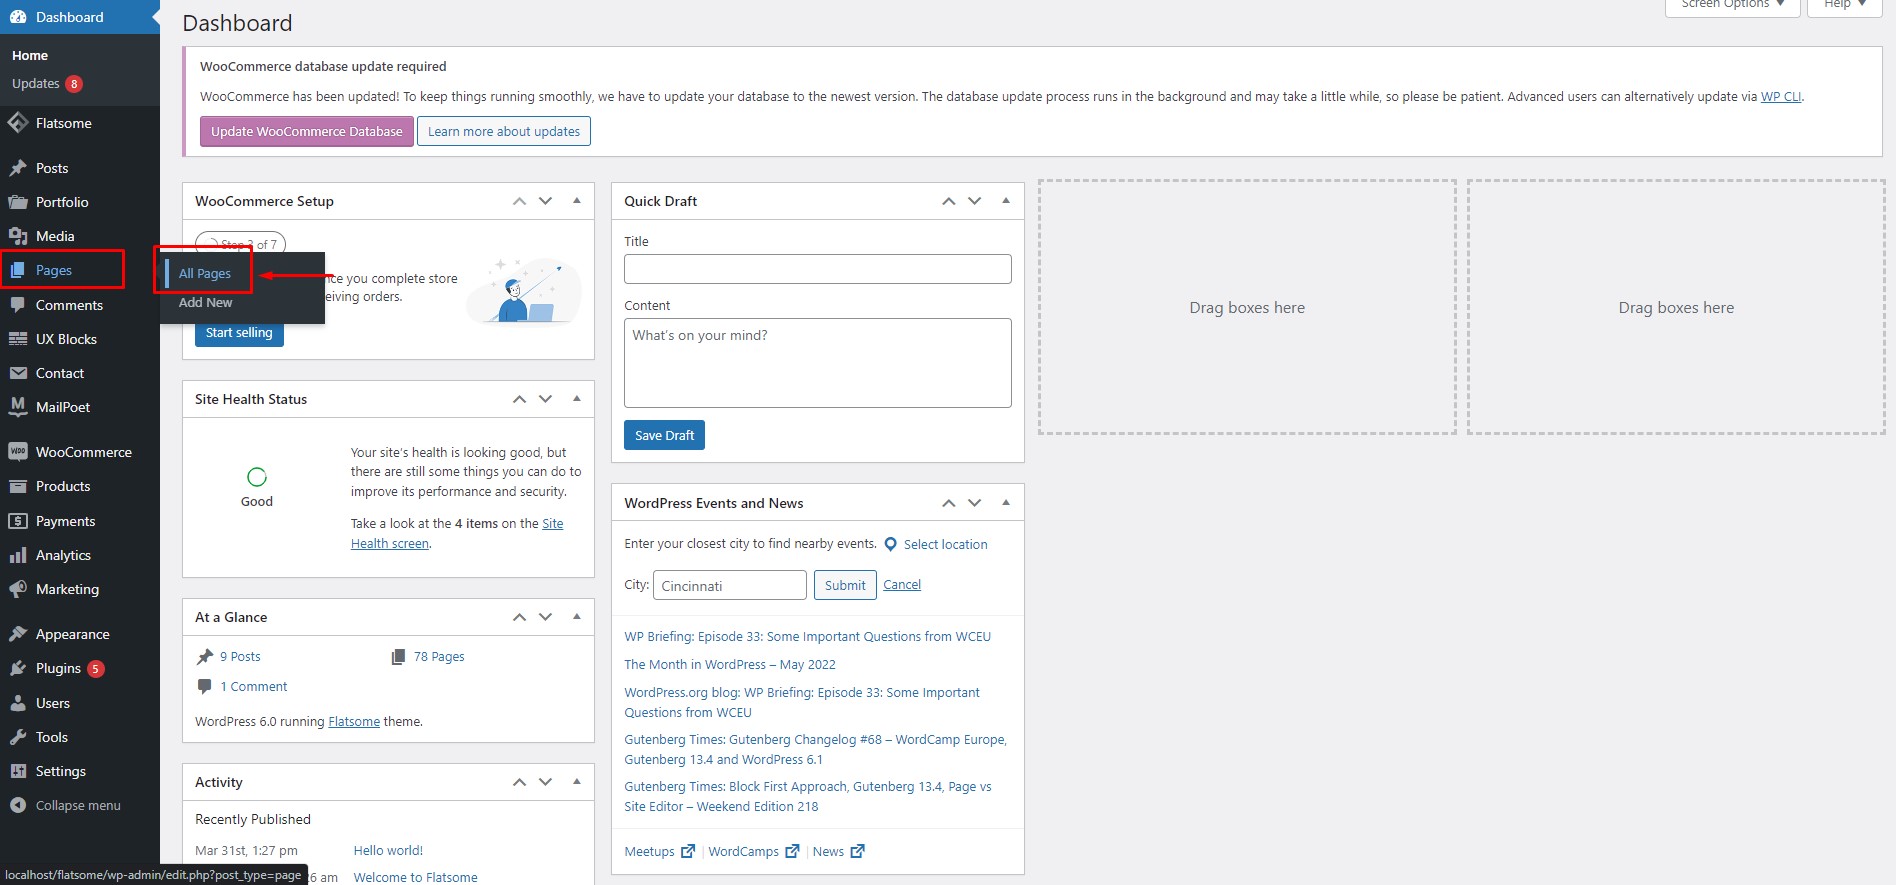The image size is (1896, 885).
Task: Open the WooCommerce menu
Action: pyautogui.click(x=80, y=452)
